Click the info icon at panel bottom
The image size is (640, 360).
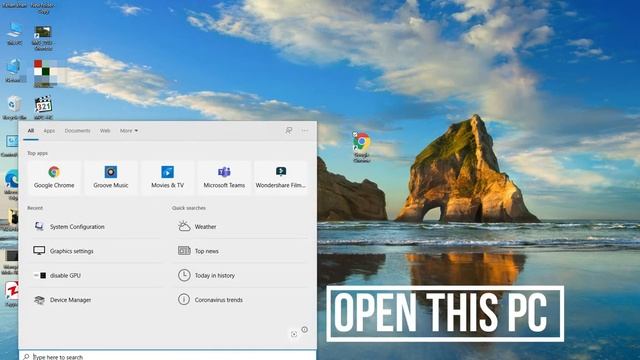(304, 329)
